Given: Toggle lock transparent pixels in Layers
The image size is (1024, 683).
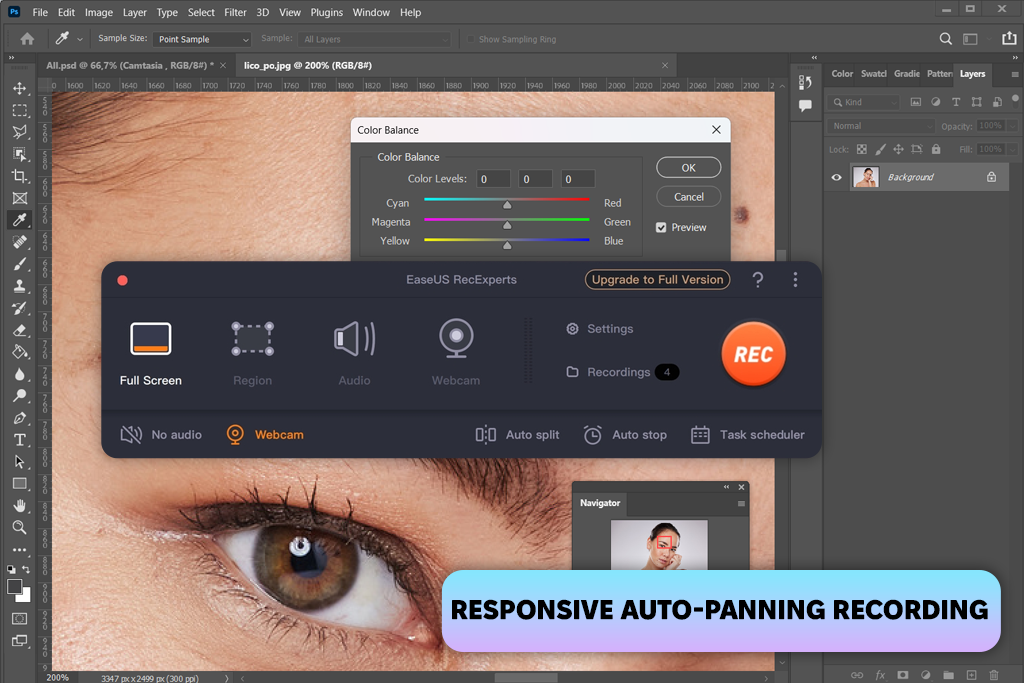Looking at the screenshot, I should [x=862, y=150].
